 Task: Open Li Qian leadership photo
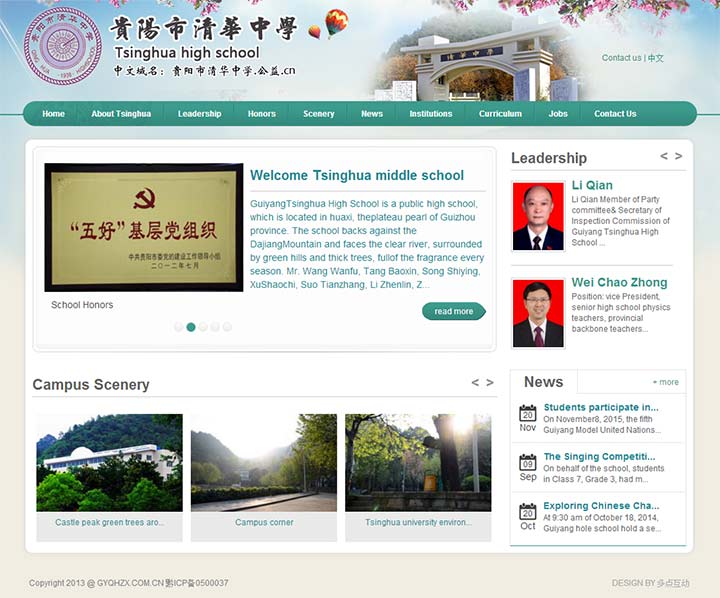[x=538, y=216]
